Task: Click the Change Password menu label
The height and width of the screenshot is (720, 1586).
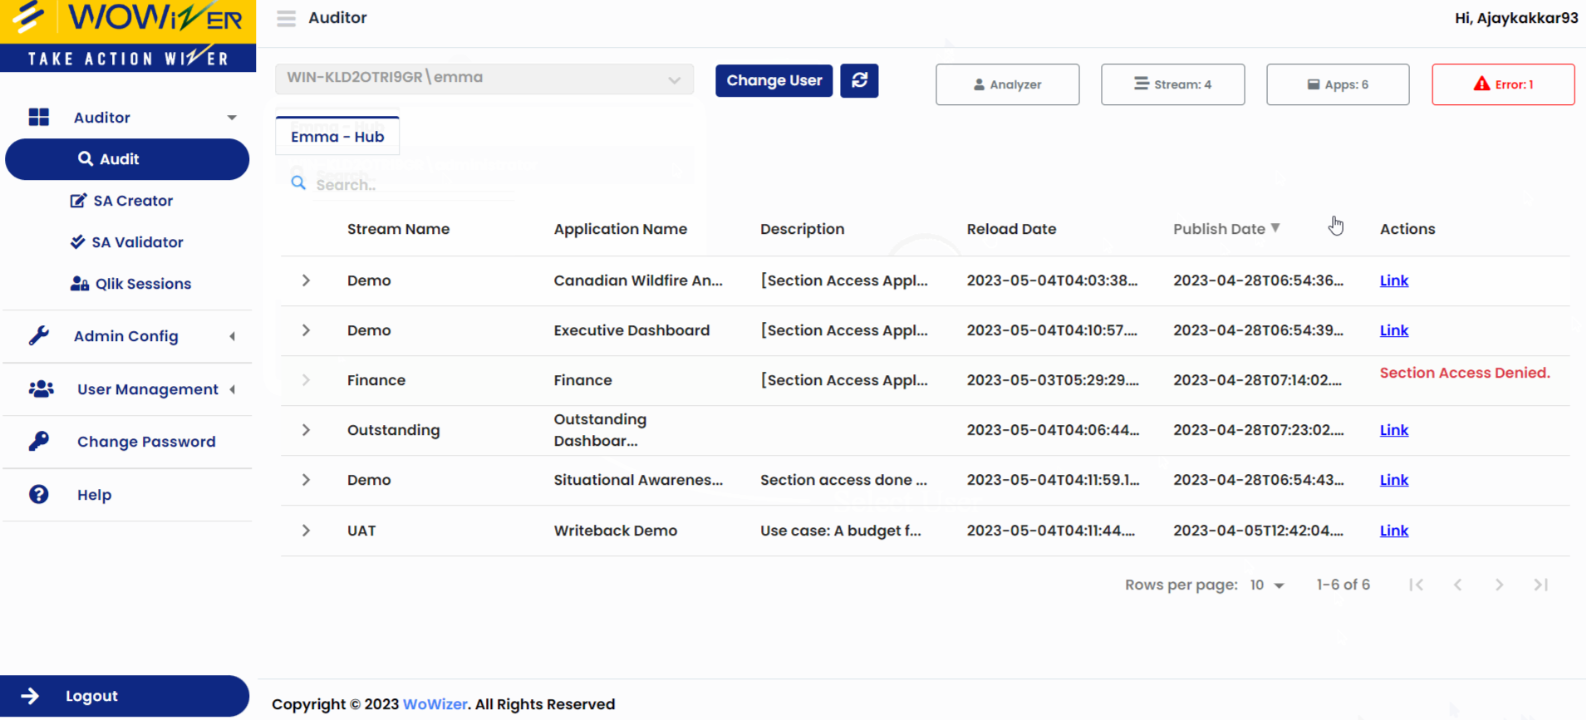Action: [146, 442]
